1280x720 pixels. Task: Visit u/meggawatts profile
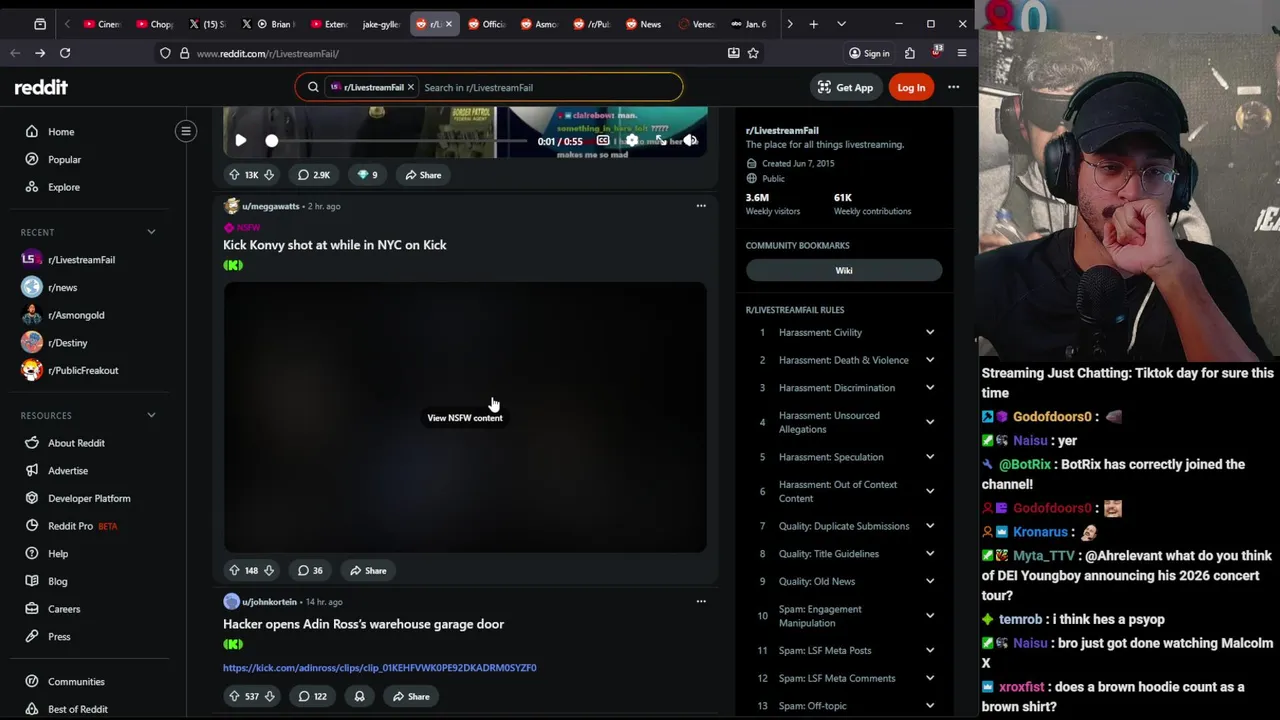click(x=271, y=206)
